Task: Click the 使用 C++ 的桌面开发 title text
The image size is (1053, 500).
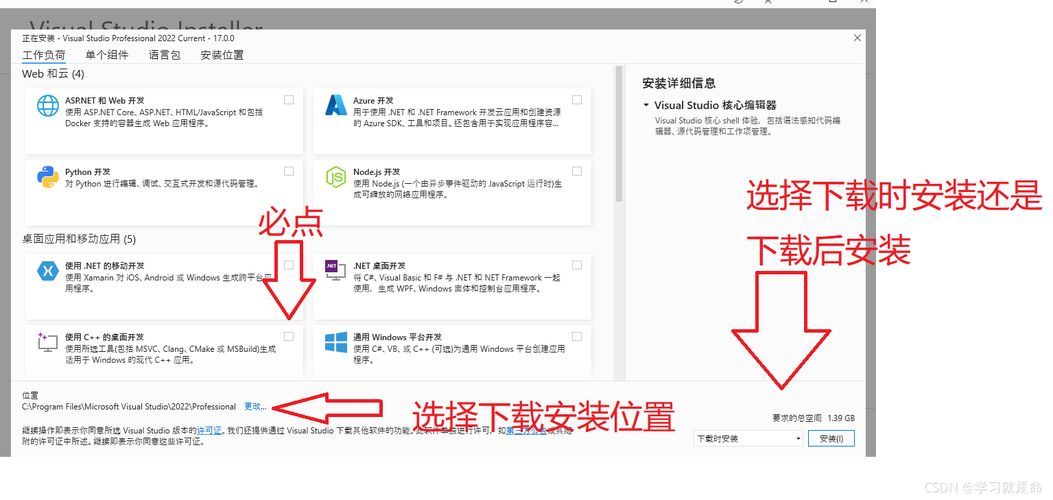Action: tap(104, 337)
